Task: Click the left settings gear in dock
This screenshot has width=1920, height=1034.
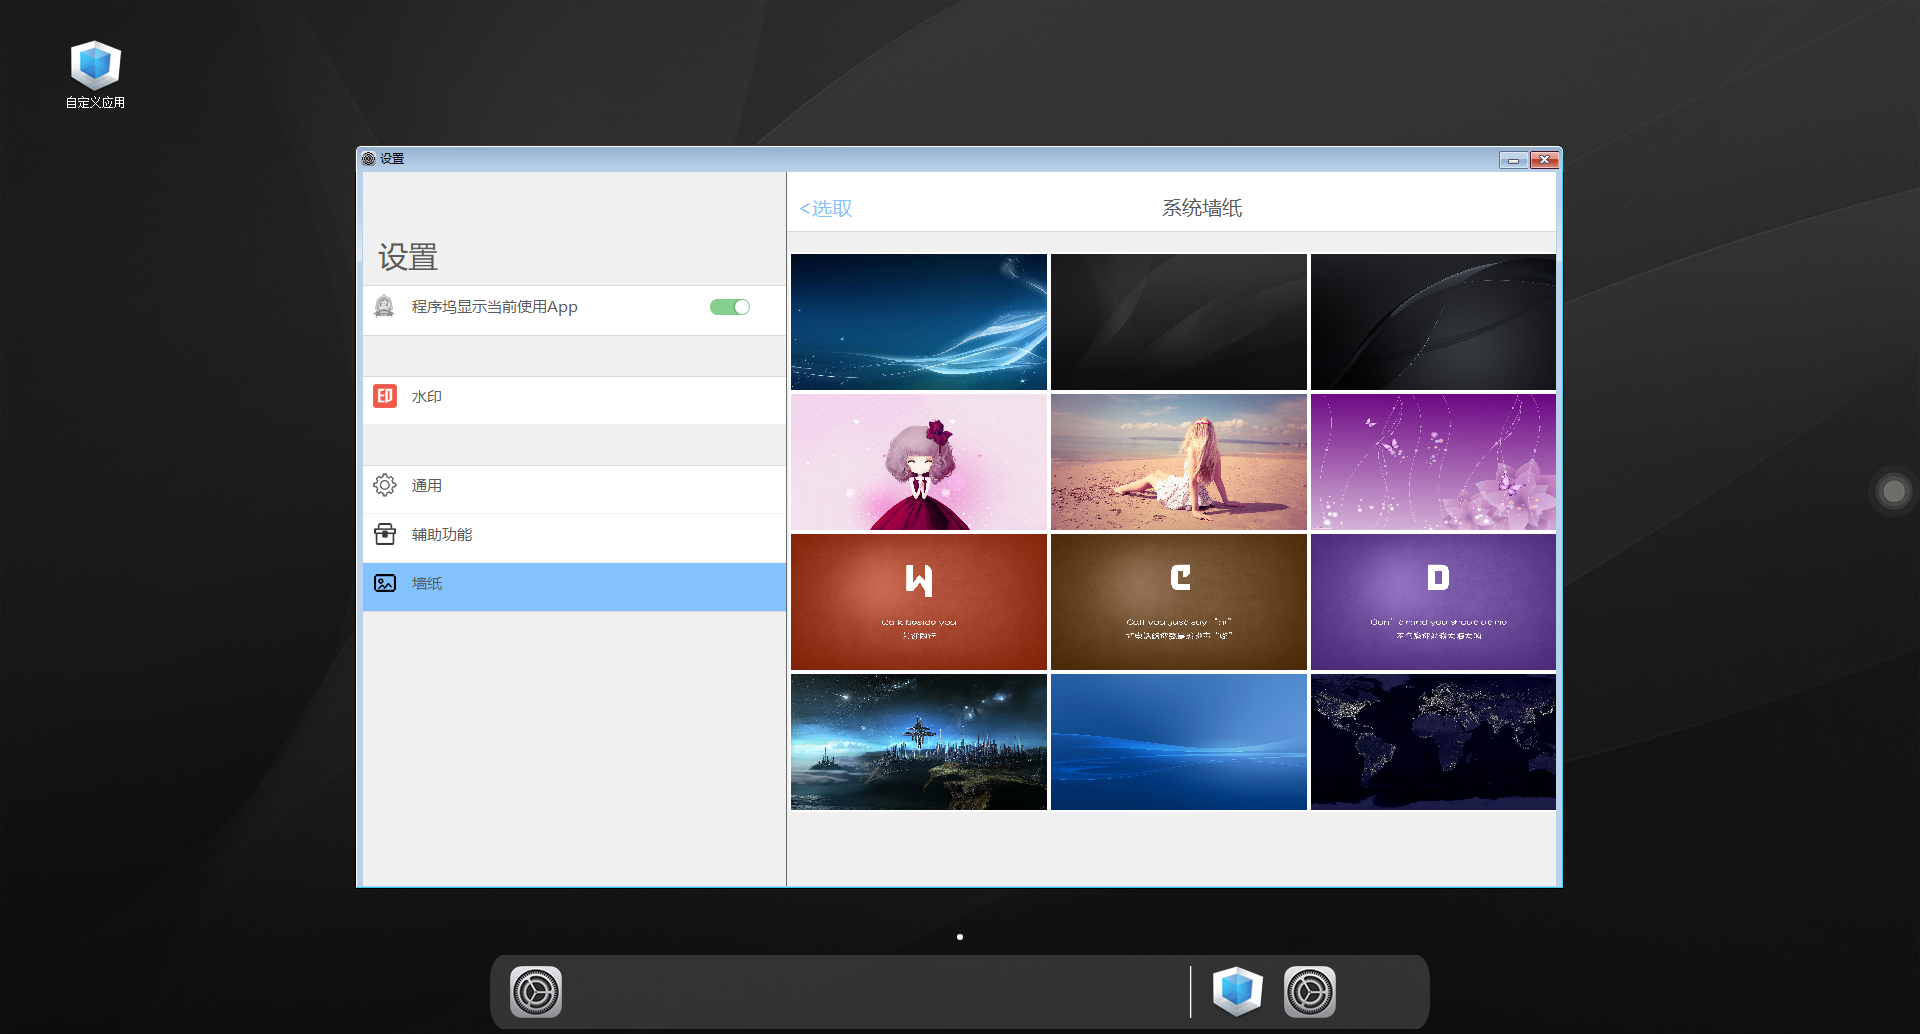Action: click(x=536, y=992)
